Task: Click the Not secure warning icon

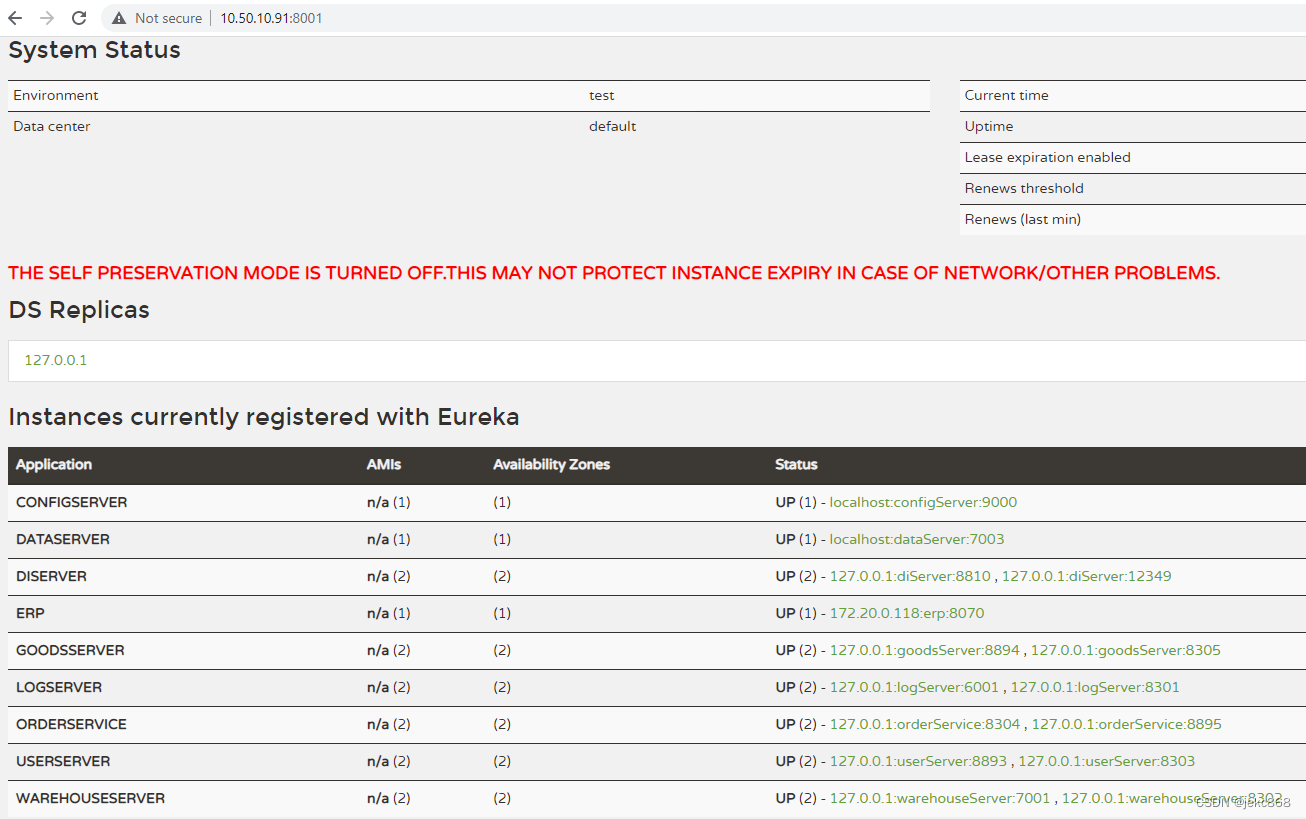Action: pos(119,18)
